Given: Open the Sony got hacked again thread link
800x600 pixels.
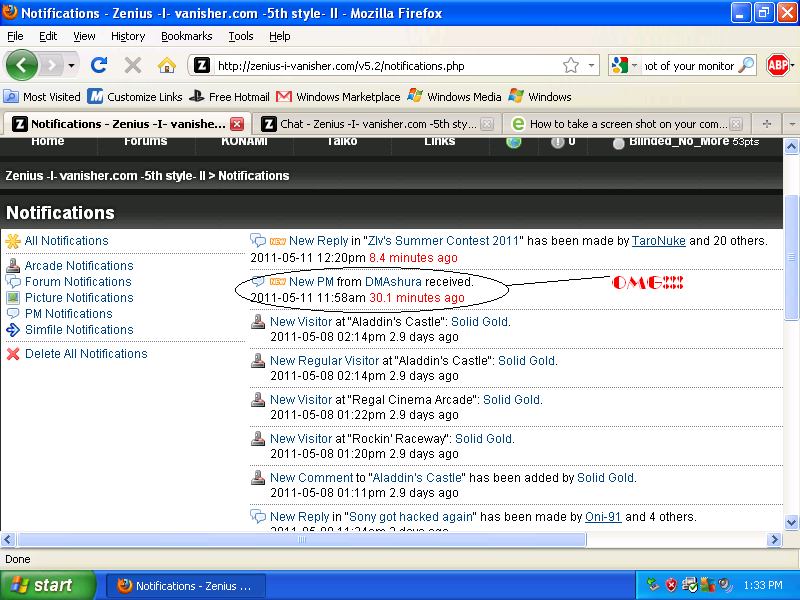Looking at the screenshot, I should pos(411,517).
